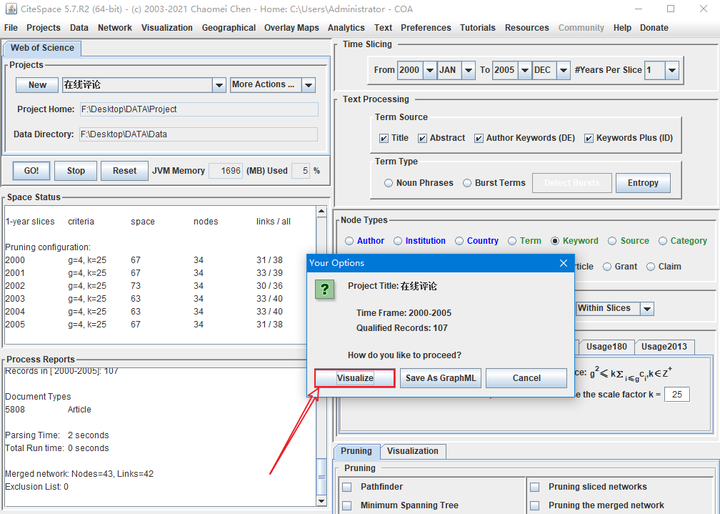720x514 pixels.
Task: Click the Entropy button
Action: click(x=643, y=183)
